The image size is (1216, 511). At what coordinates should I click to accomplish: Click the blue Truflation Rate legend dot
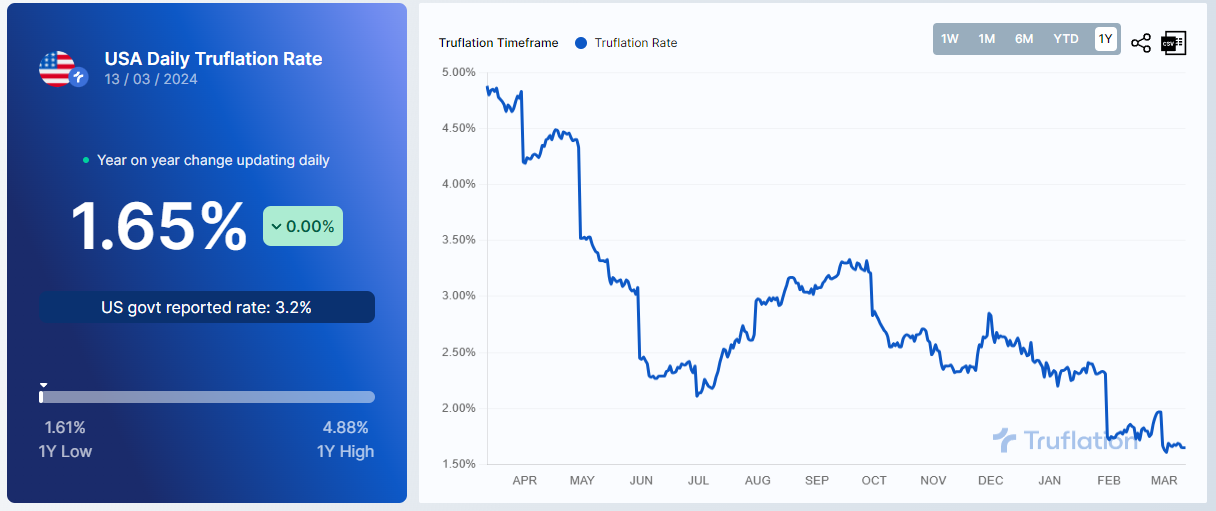point(581,43)
